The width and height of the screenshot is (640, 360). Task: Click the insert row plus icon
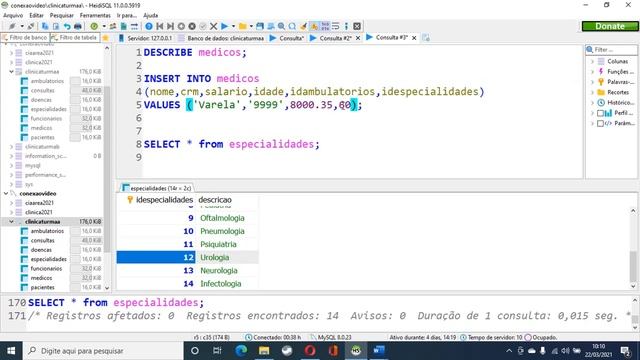point(181,26)
